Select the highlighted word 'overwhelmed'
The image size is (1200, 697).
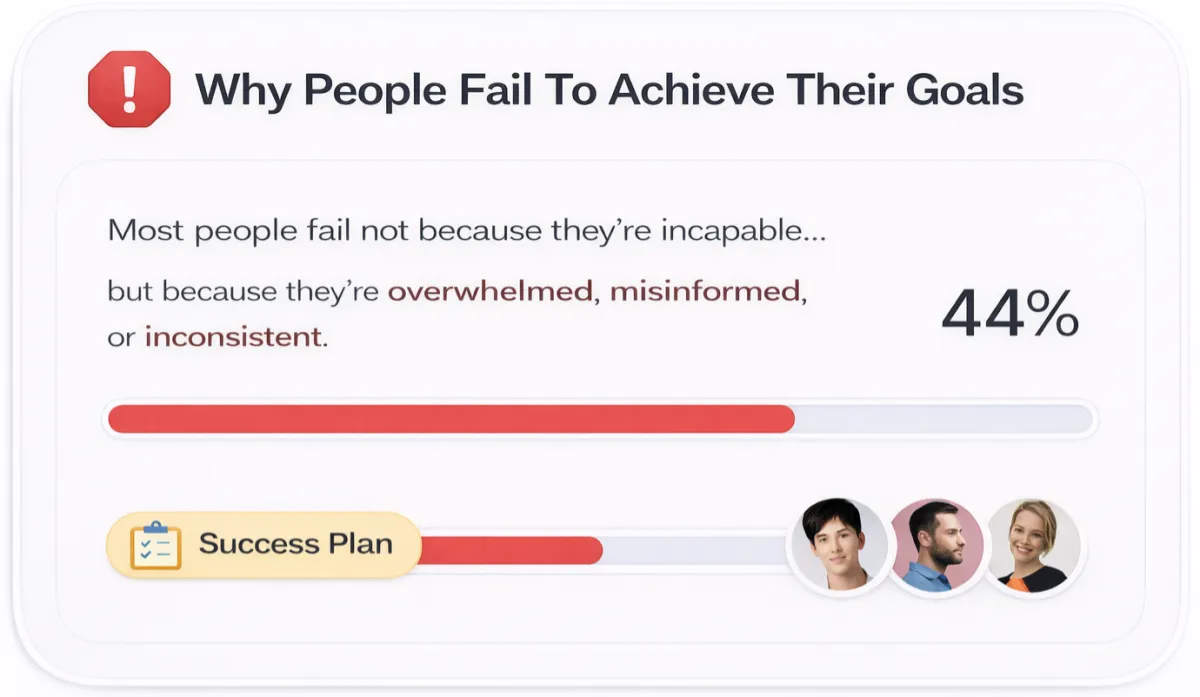pos(490,291)
